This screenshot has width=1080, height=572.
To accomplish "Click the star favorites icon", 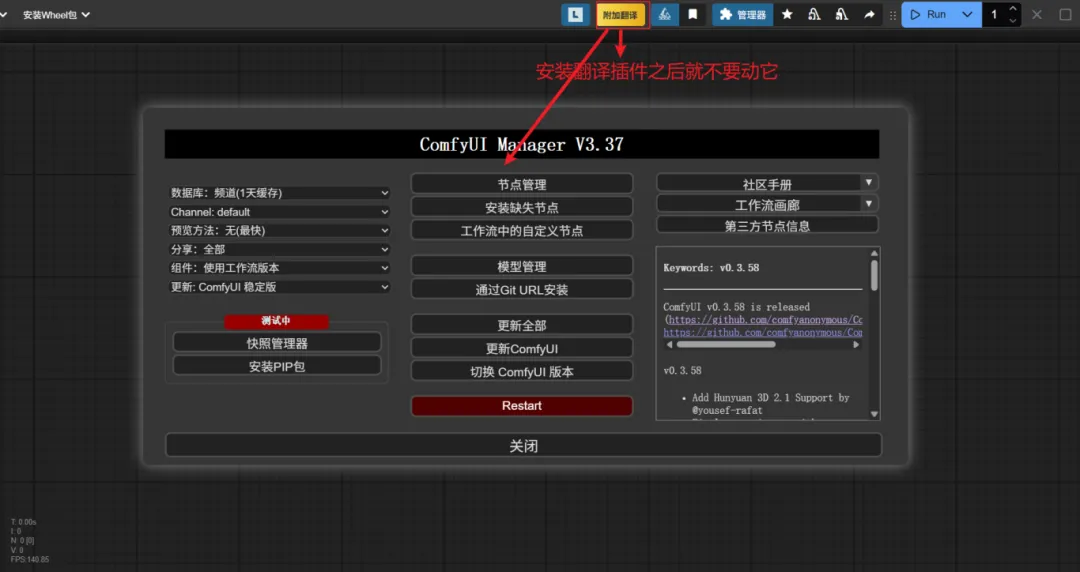I will pos(787,14).
